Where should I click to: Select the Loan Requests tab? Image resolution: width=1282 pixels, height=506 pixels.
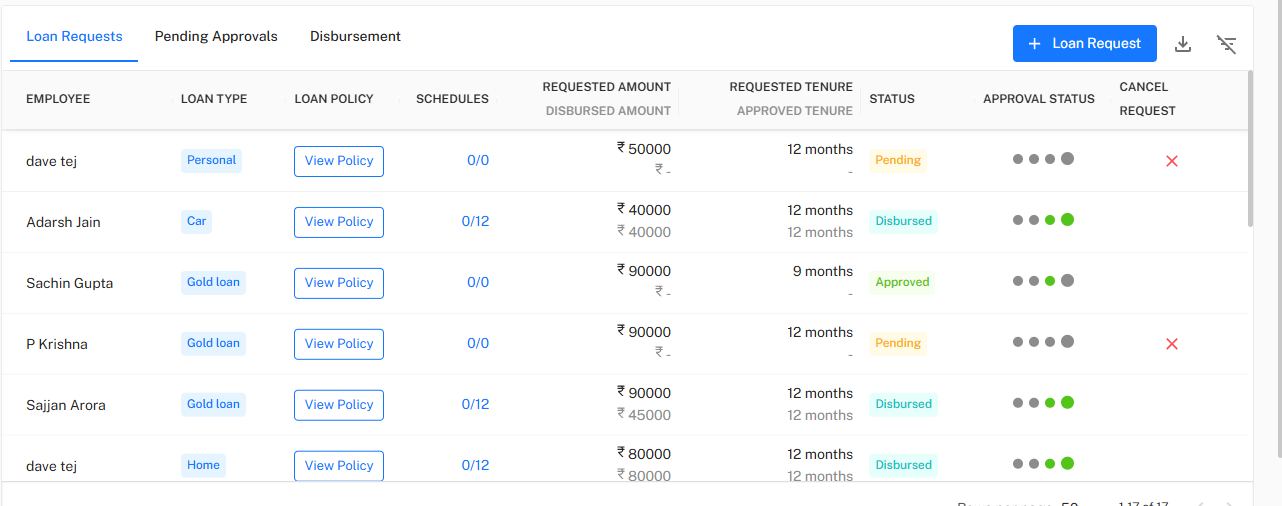point(74,37)
